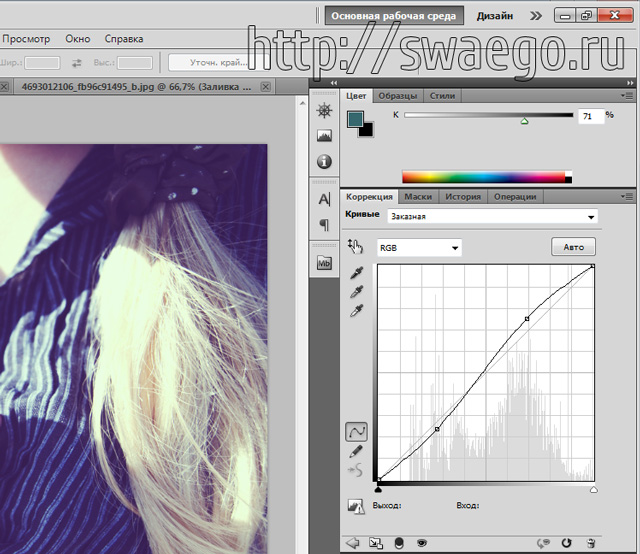The width and height of the screenshot is (640, 554).
Task: Click the K percentage value field
Action: (591, 116)
